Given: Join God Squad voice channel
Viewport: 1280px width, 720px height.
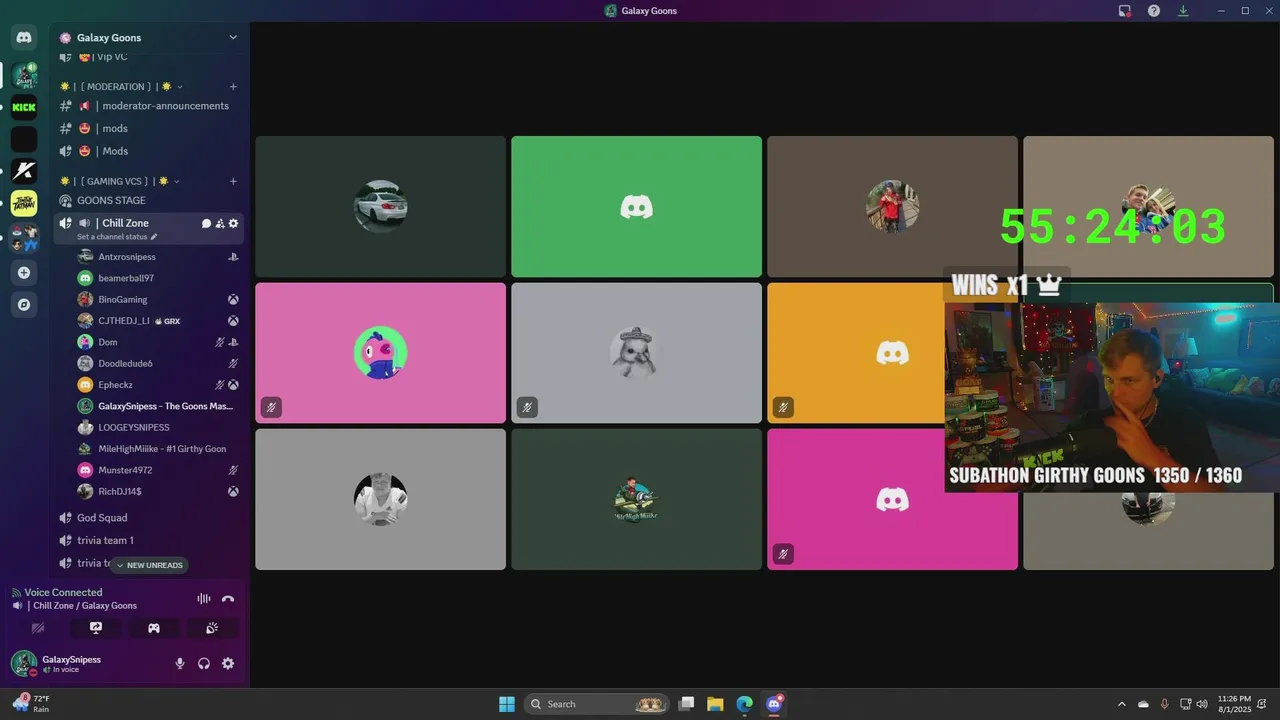Looking at the screenshot, I should coord(148,518).
